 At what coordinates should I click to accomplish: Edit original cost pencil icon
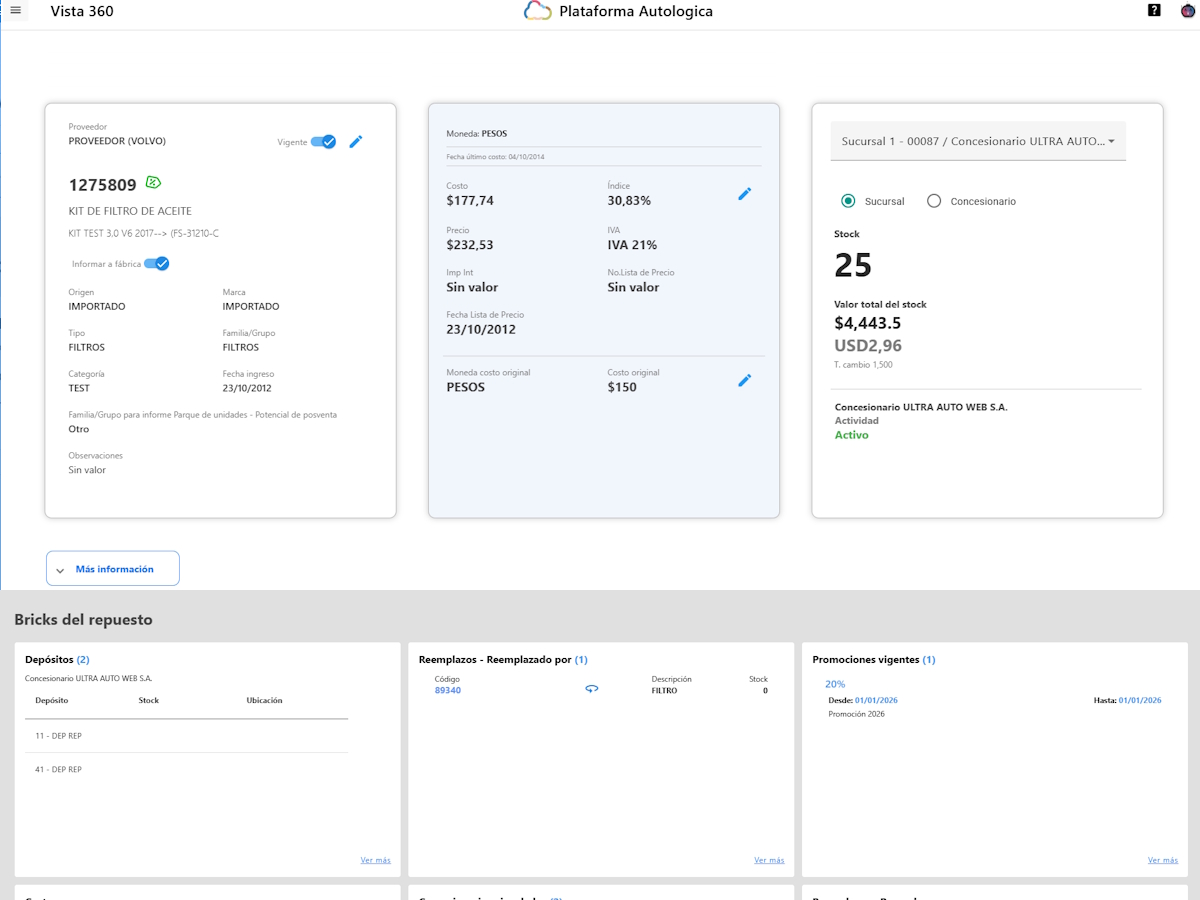tap(744, 381)
